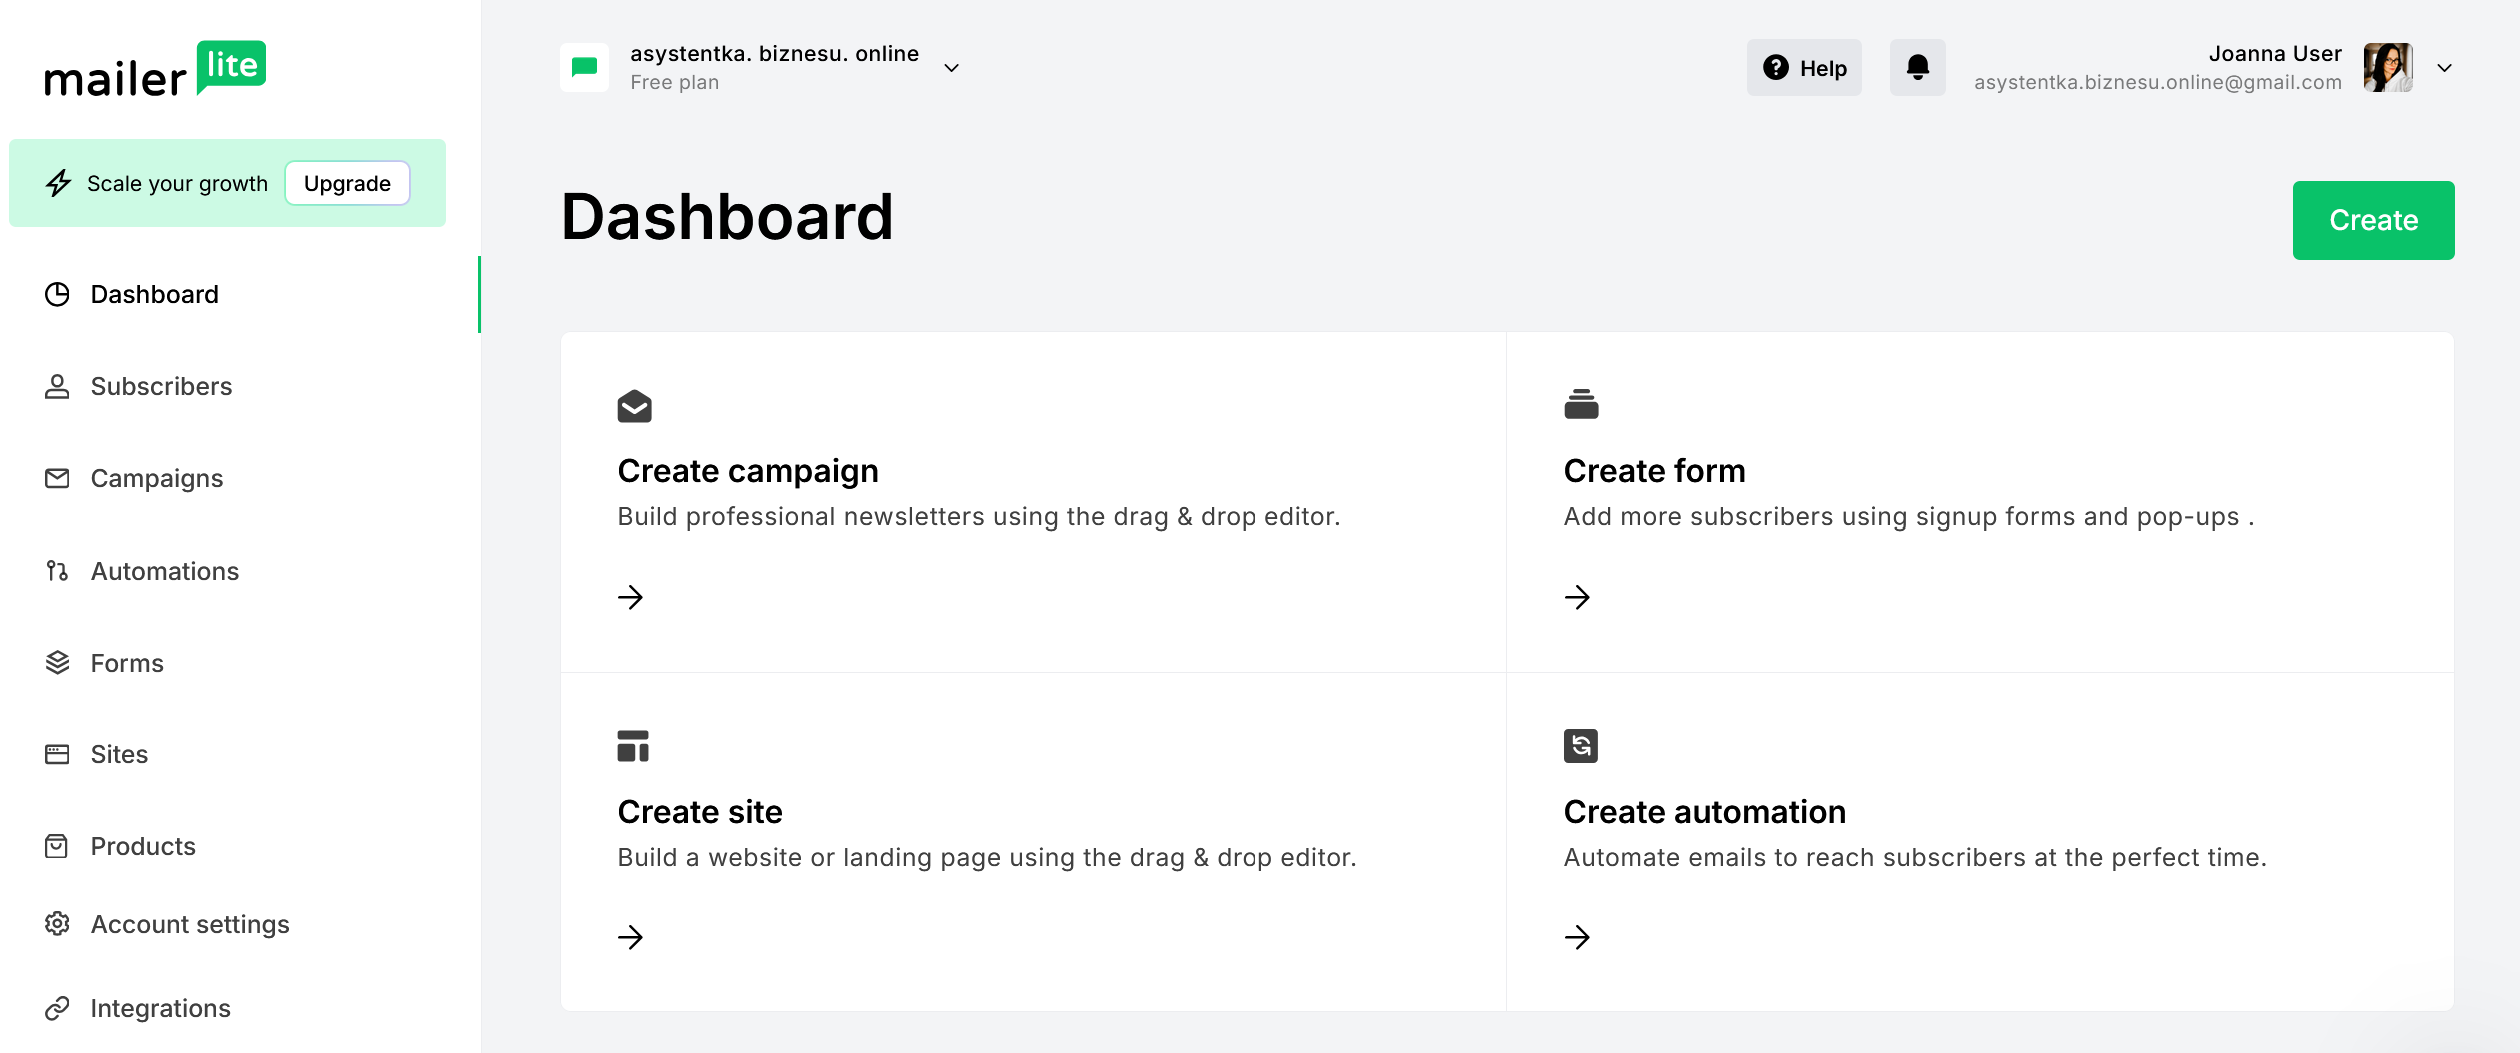2520x1053 pixels.
Task: Select the Subscribers sidebar icon
Action: [x=57, y=386]
